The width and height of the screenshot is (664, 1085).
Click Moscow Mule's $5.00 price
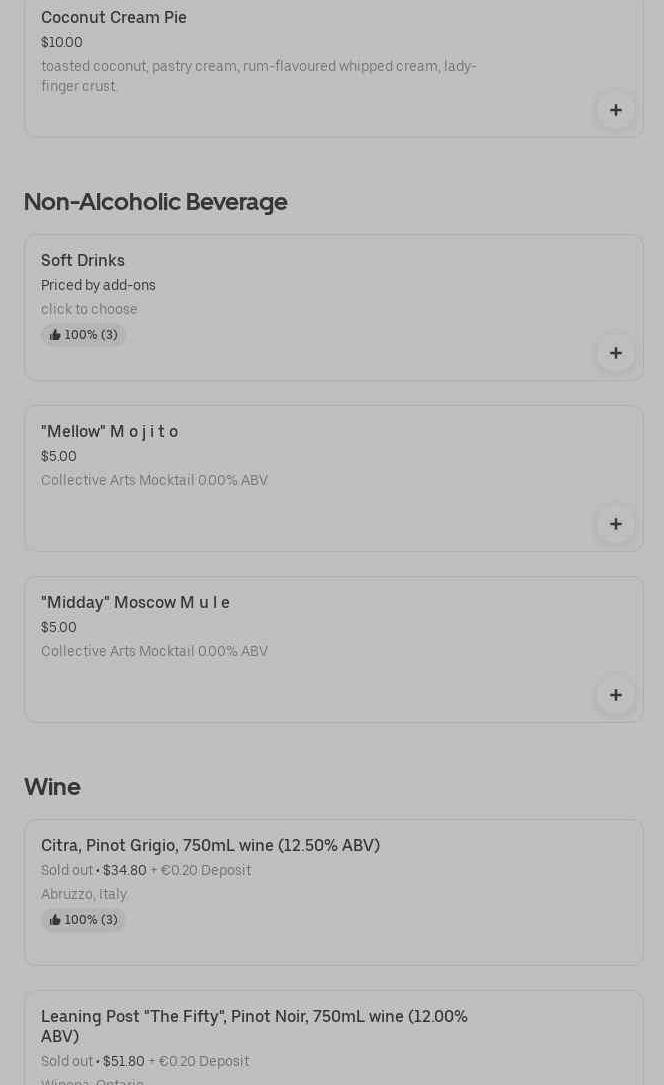coord(59,627)
